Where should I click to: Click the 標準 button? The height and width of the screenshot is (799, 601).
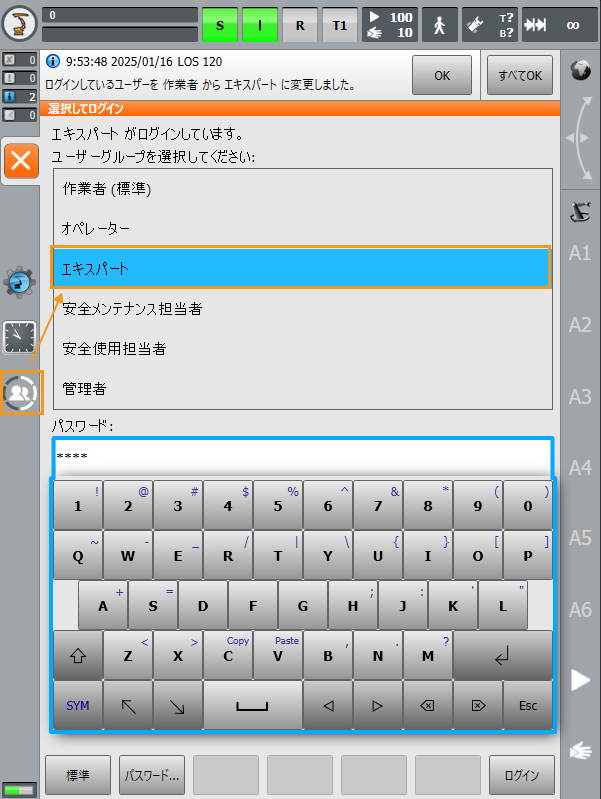78,775
